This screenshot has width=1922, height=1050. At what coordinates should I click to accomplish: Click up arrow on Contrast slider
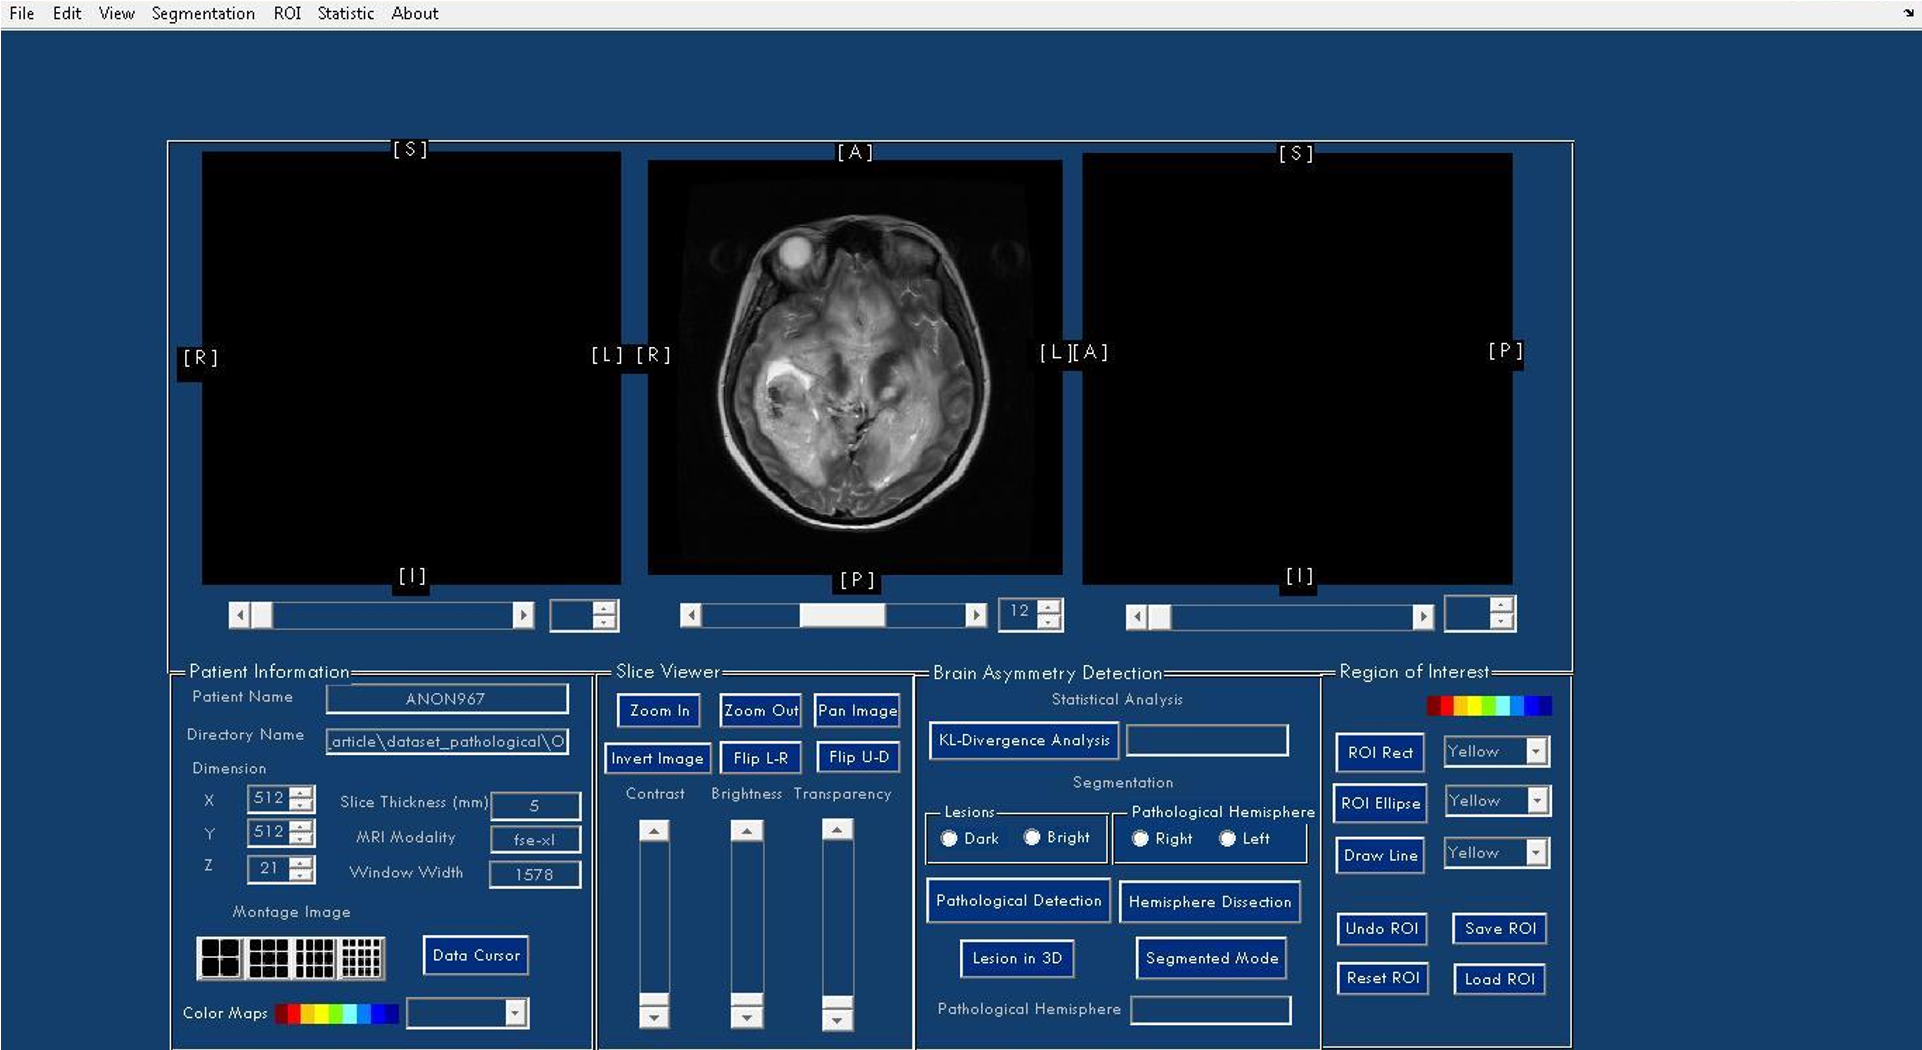(x=654, y=831)
